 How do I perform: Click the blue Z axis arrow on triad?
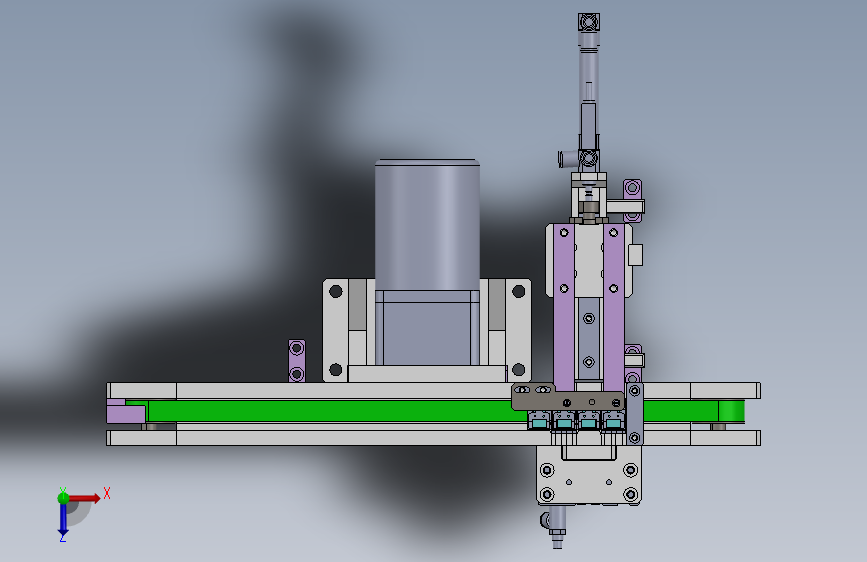[63, 520]
